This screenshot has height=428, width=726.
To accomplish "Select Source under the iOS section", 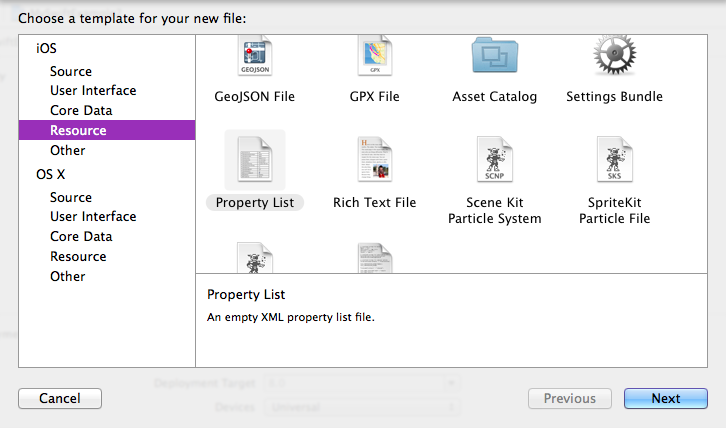I will click(71, 71).
